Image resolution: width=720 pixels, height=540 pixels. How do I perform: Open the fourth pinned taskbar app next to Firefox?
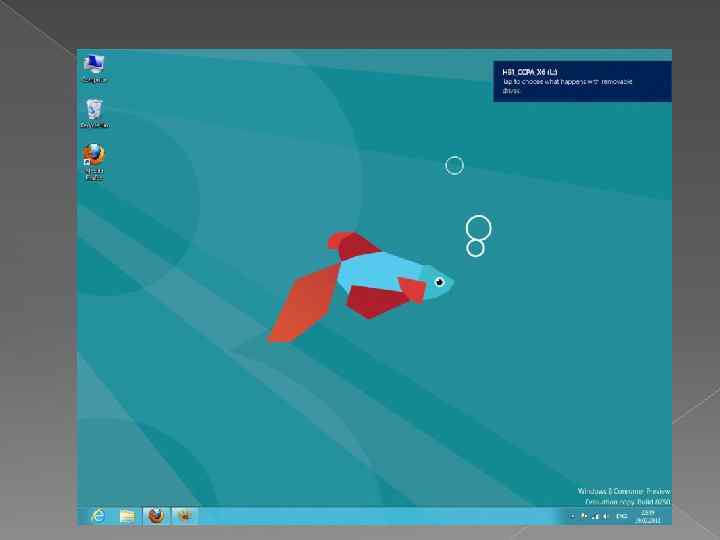pos(185,516)
